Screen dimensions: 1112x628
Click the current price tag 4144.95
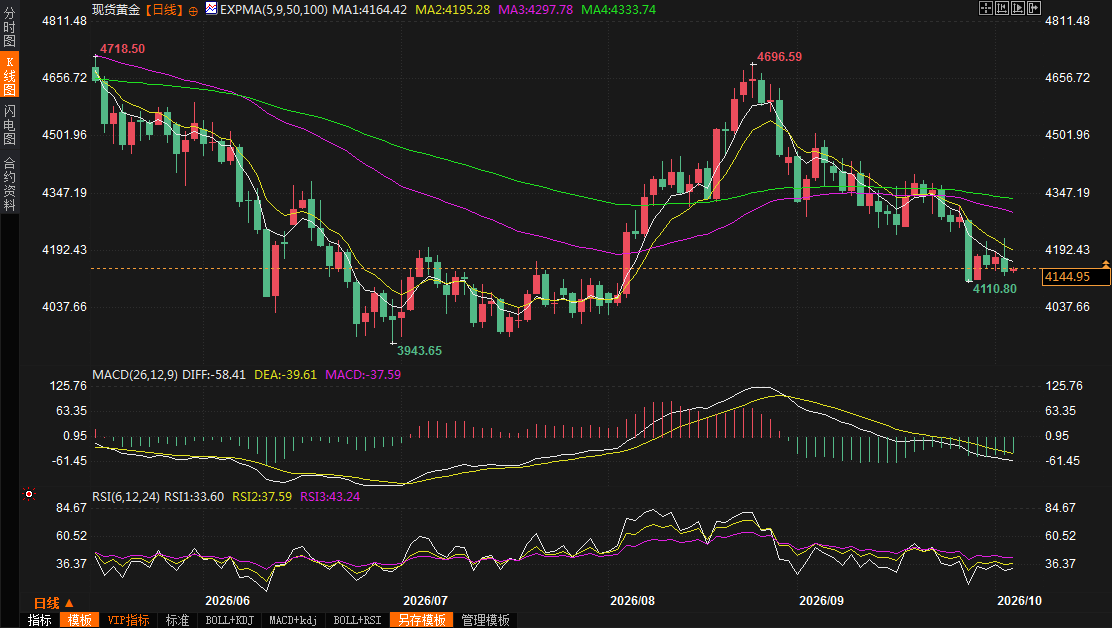[1076, 276]
